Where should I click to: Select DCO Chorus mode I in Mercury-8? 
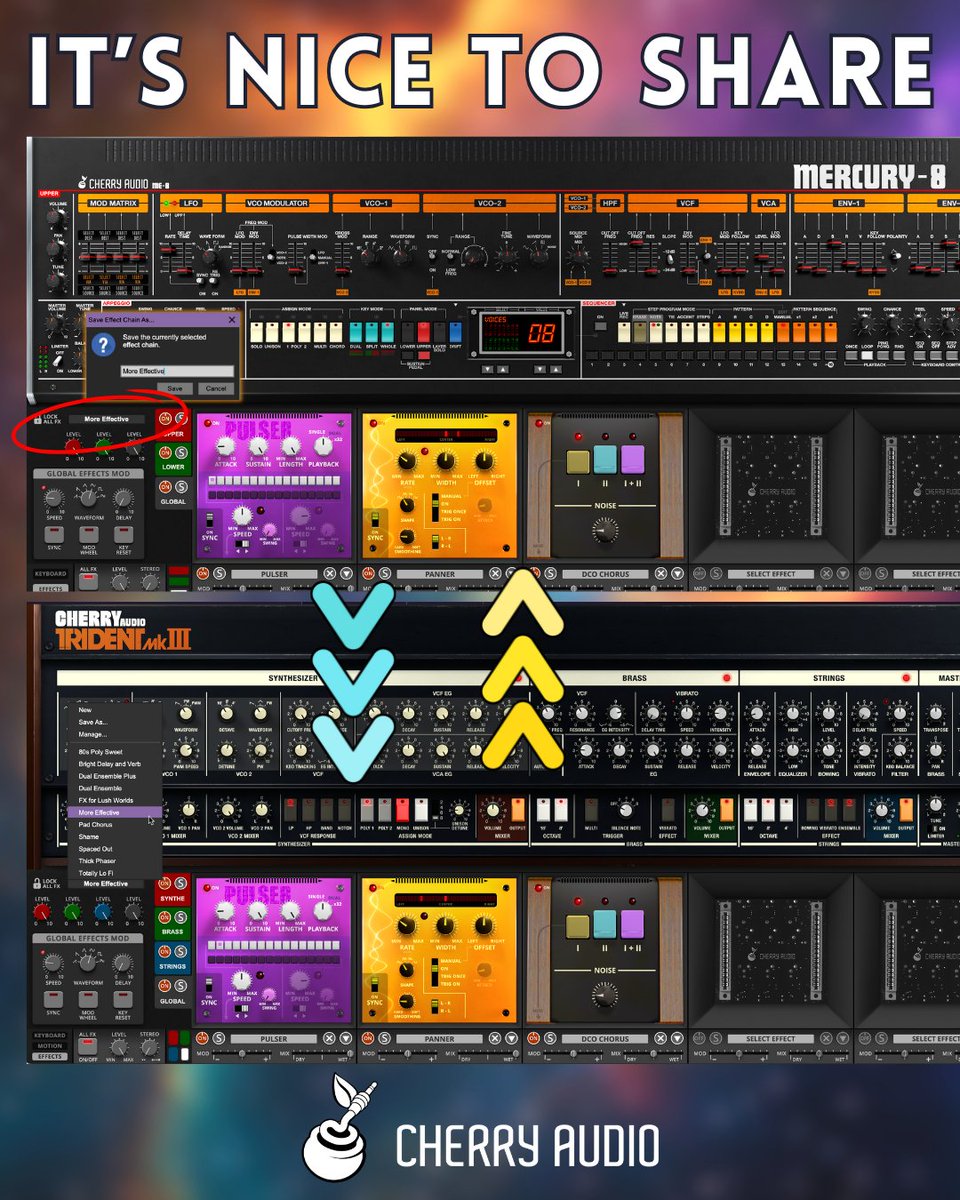click(x=578, y=462)
